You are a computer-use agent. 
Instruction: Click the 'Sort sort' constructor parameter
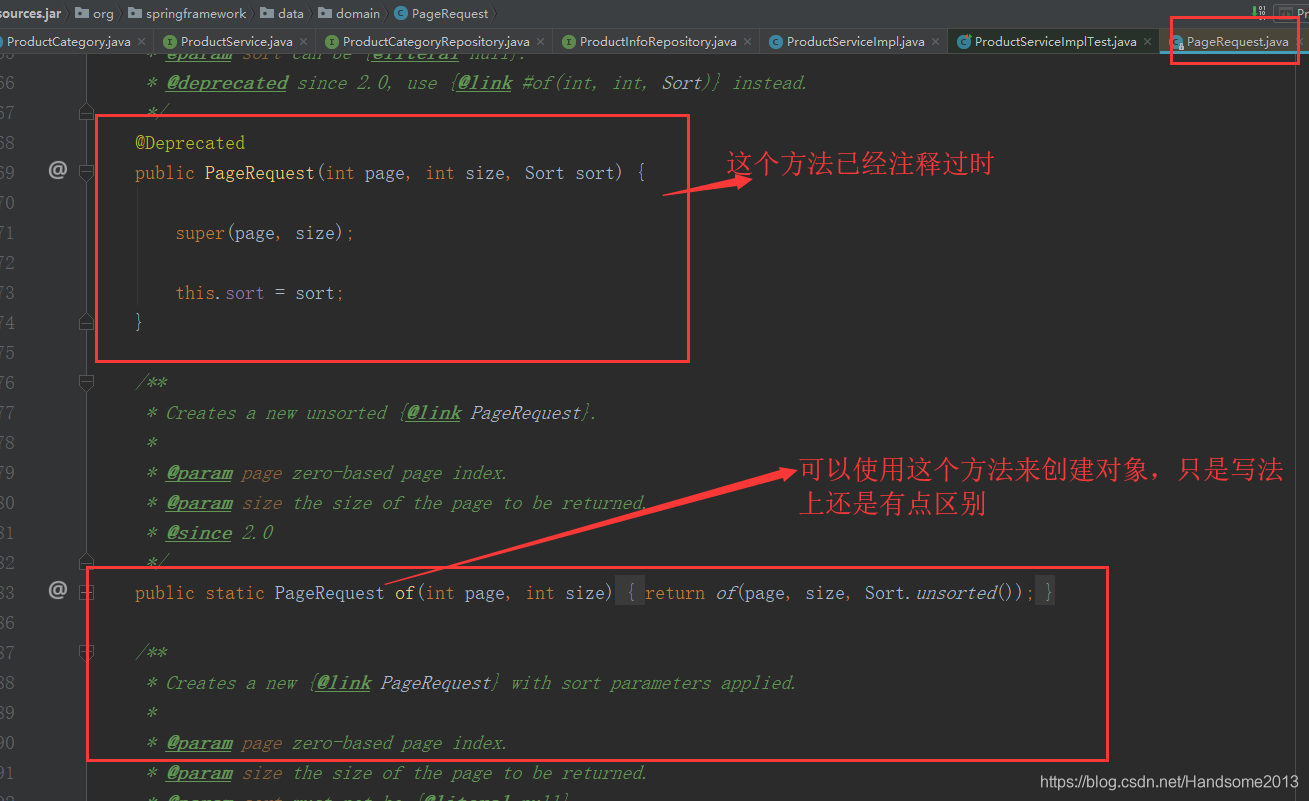[x=570, y=173]
